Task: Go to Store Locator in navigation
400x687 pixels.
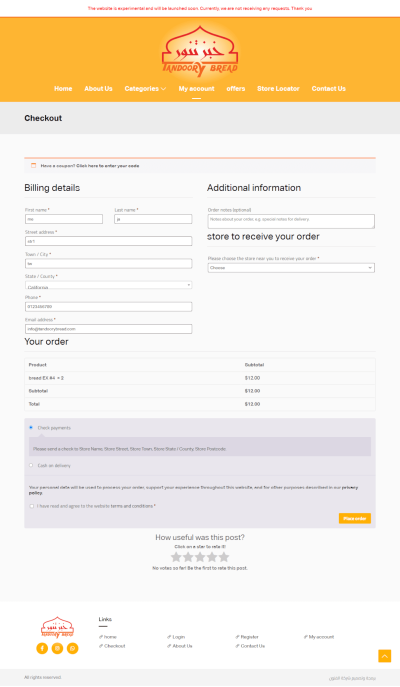Action: pyautogui.click(x=278, y=89)
